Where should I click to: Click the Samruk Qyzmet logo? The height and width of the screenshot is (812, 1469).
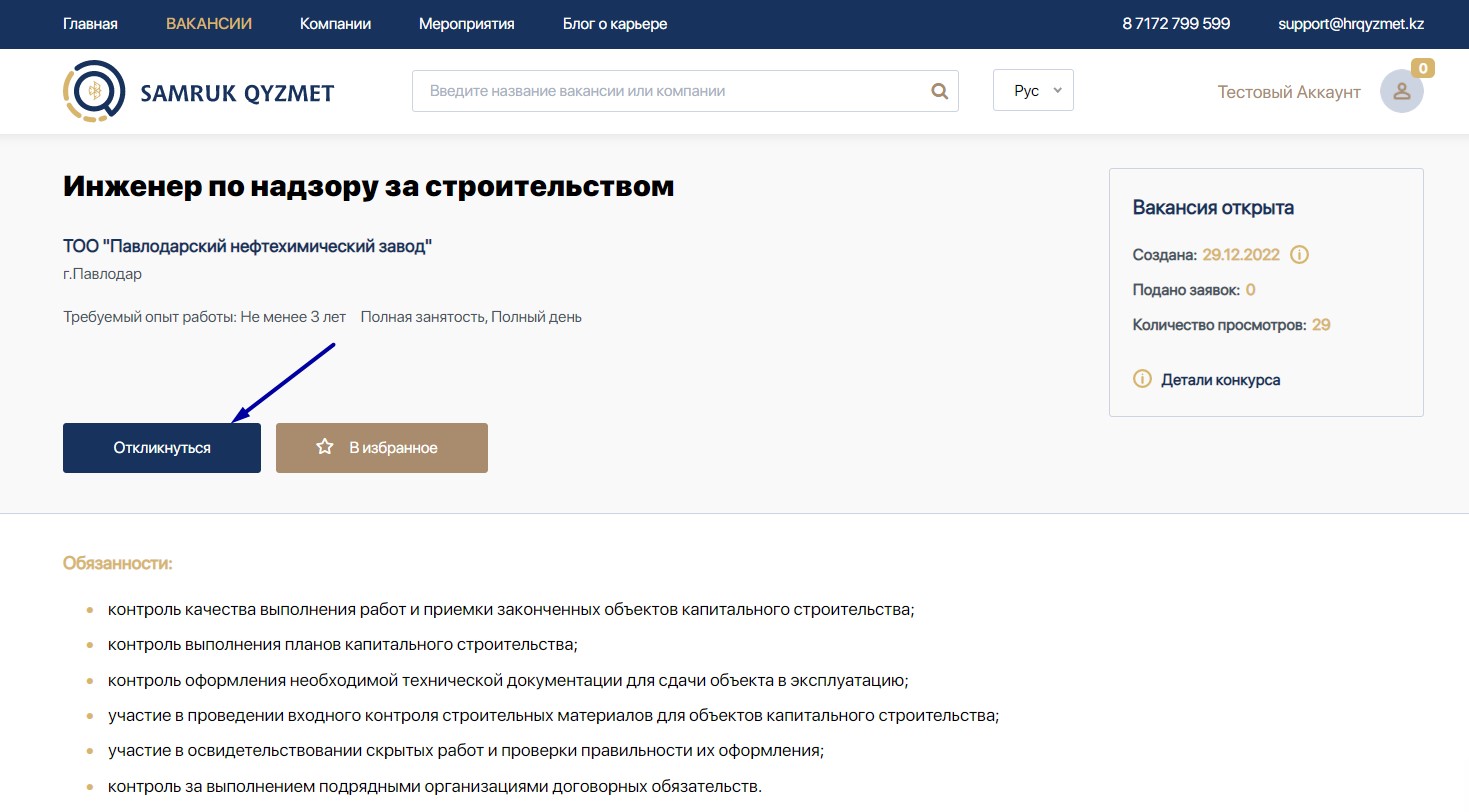point(198,92)
